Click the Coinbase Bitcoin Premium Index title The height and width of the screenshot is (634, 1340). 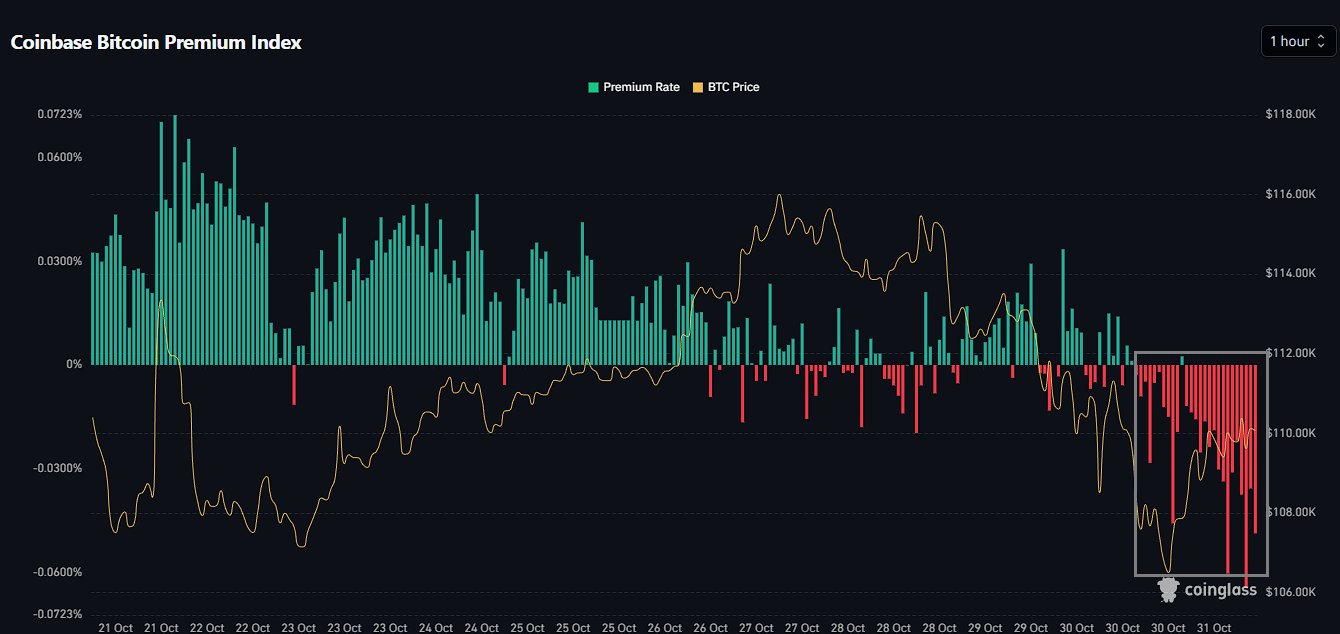pyautogui.click(x=155, y=42)
